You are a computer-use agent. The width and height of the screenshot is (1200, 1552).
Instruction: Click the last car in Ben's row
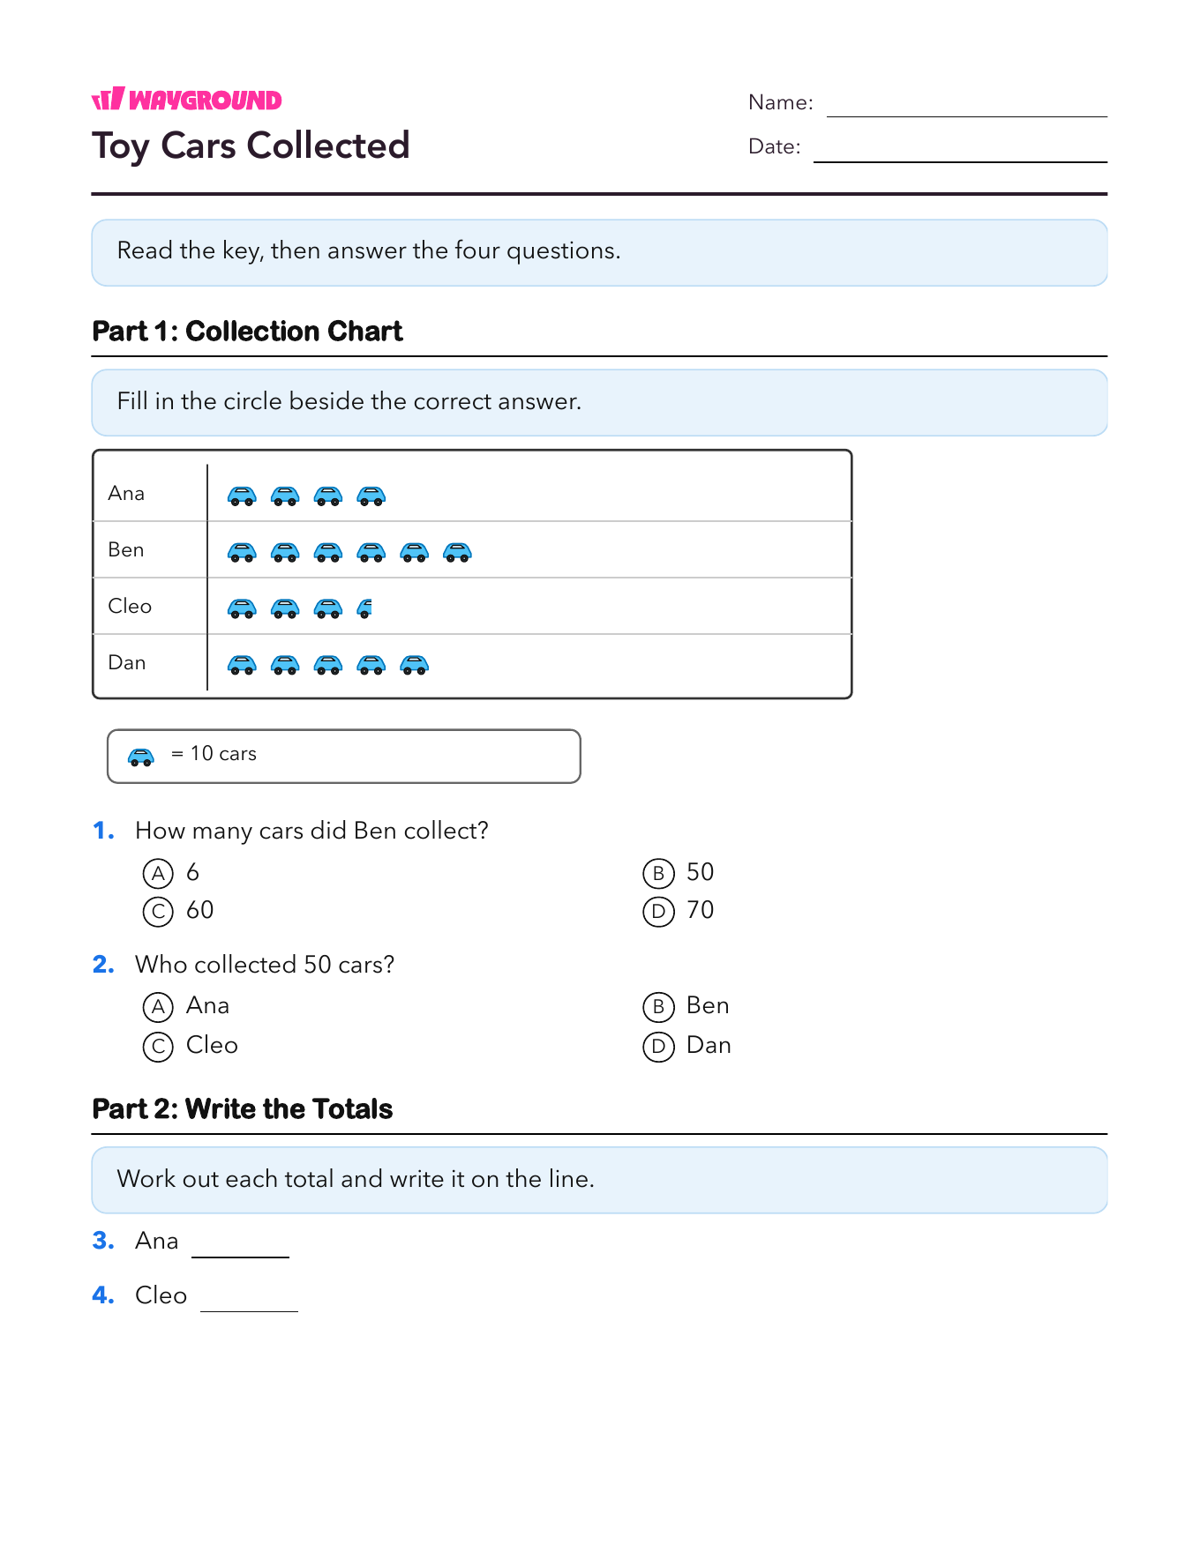coord(457,552)
